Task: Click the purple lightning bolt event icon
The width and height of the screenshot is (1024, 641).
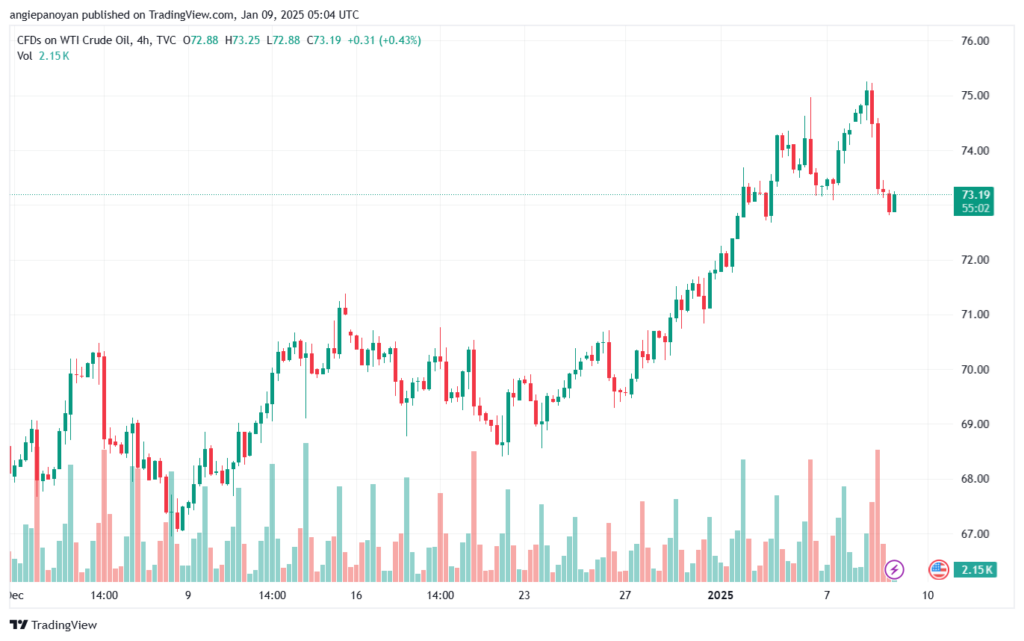Action: pos(894,569)
